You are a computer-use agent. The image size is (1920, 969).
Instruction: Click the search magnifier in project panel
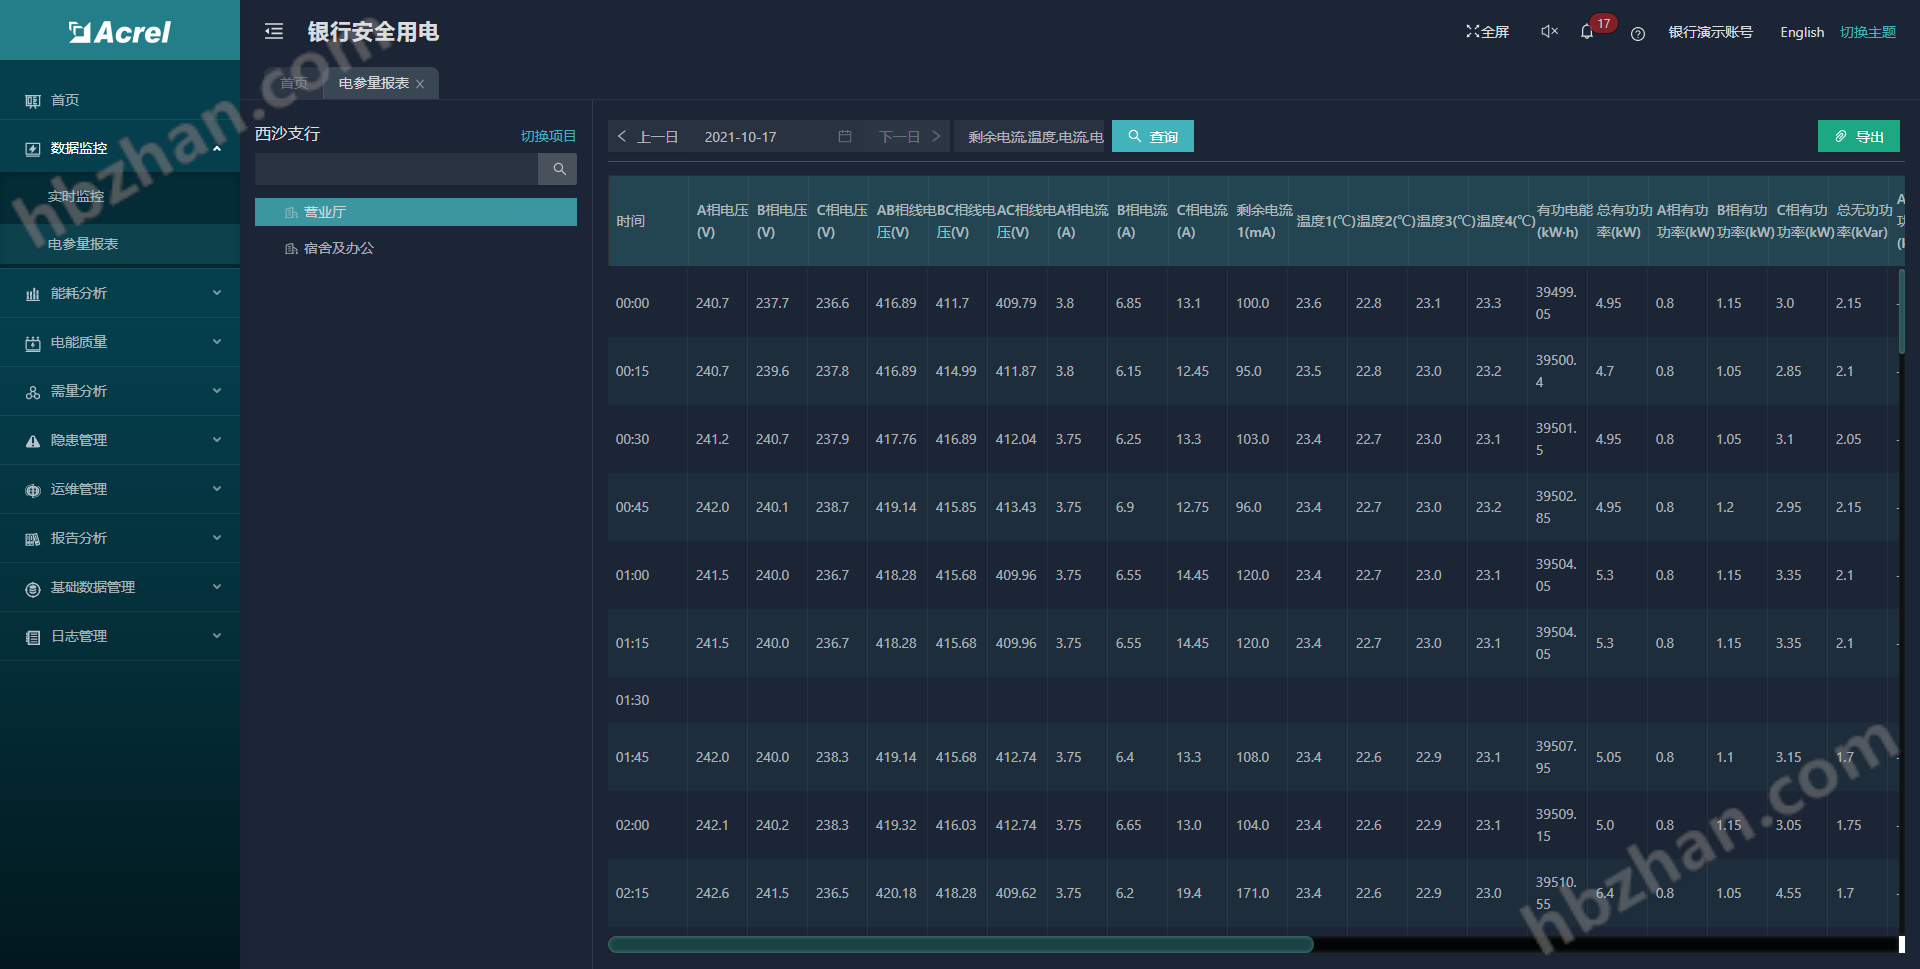tap(559, 169)
